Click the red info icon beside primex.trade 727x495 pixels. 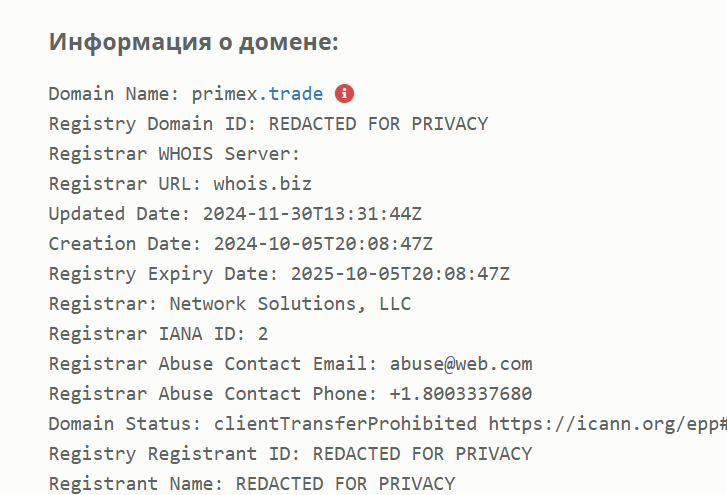(x=344, y=94)
